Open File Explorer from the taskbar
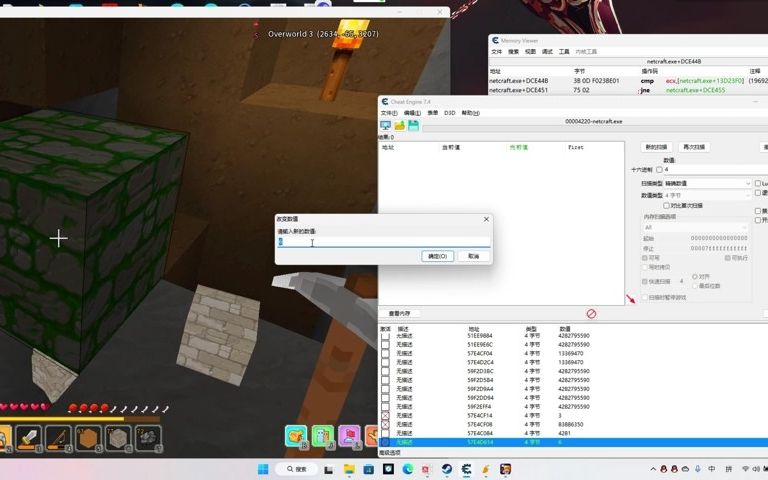 coord(349,469)
